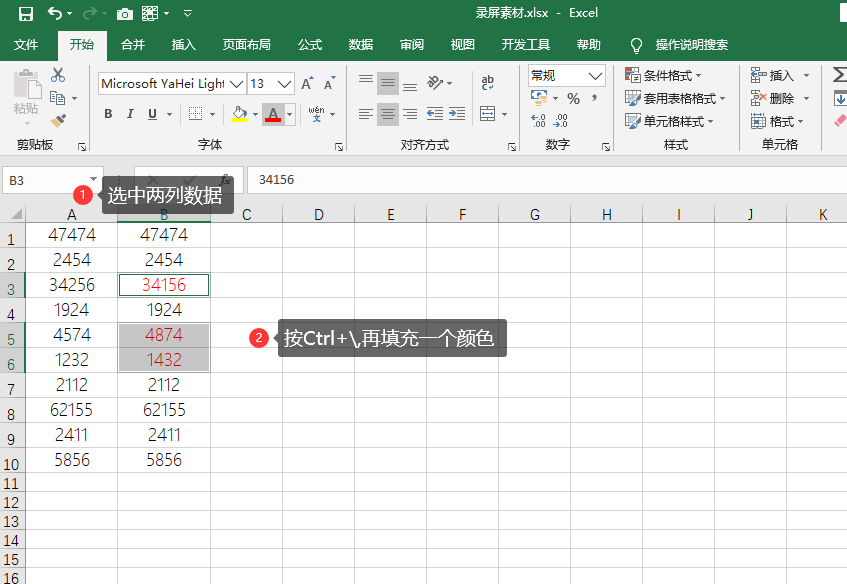The width and height of the screenshot is (847, 584).
Task: Open number format dialog launcher
Action: tap(606, 146)
